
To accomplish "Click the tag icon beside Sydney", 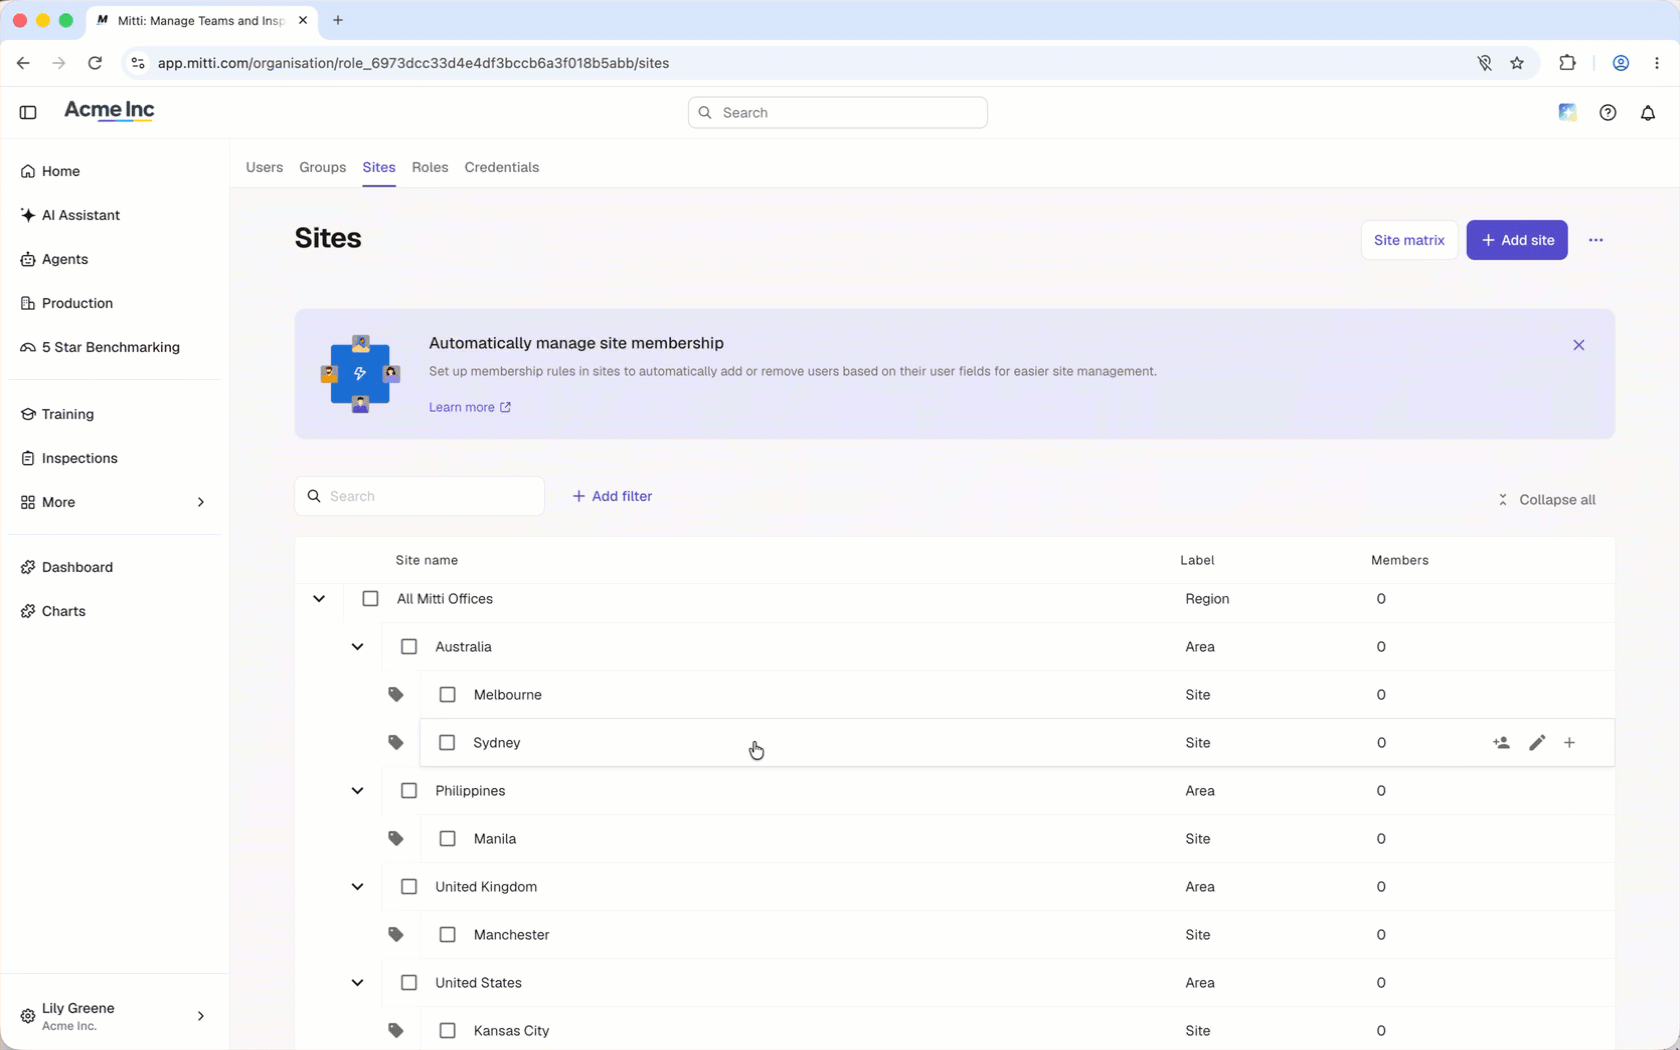I will (x=396, y=743).
